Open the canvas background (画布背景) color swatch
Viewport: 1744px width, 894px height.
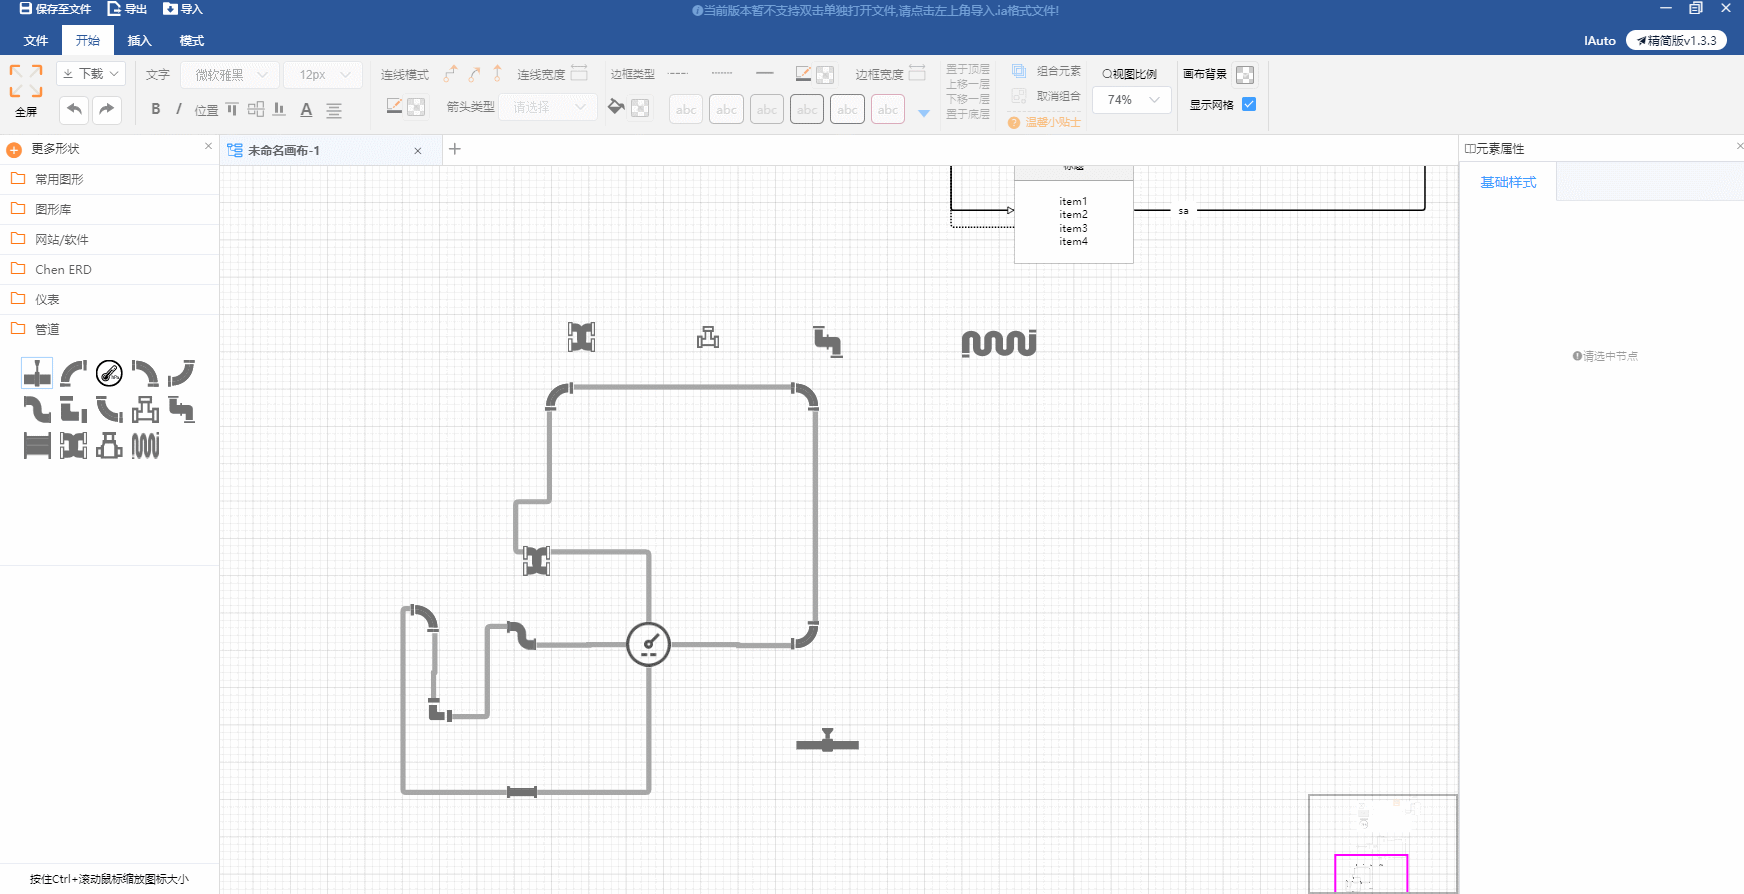click(1245, 74)
